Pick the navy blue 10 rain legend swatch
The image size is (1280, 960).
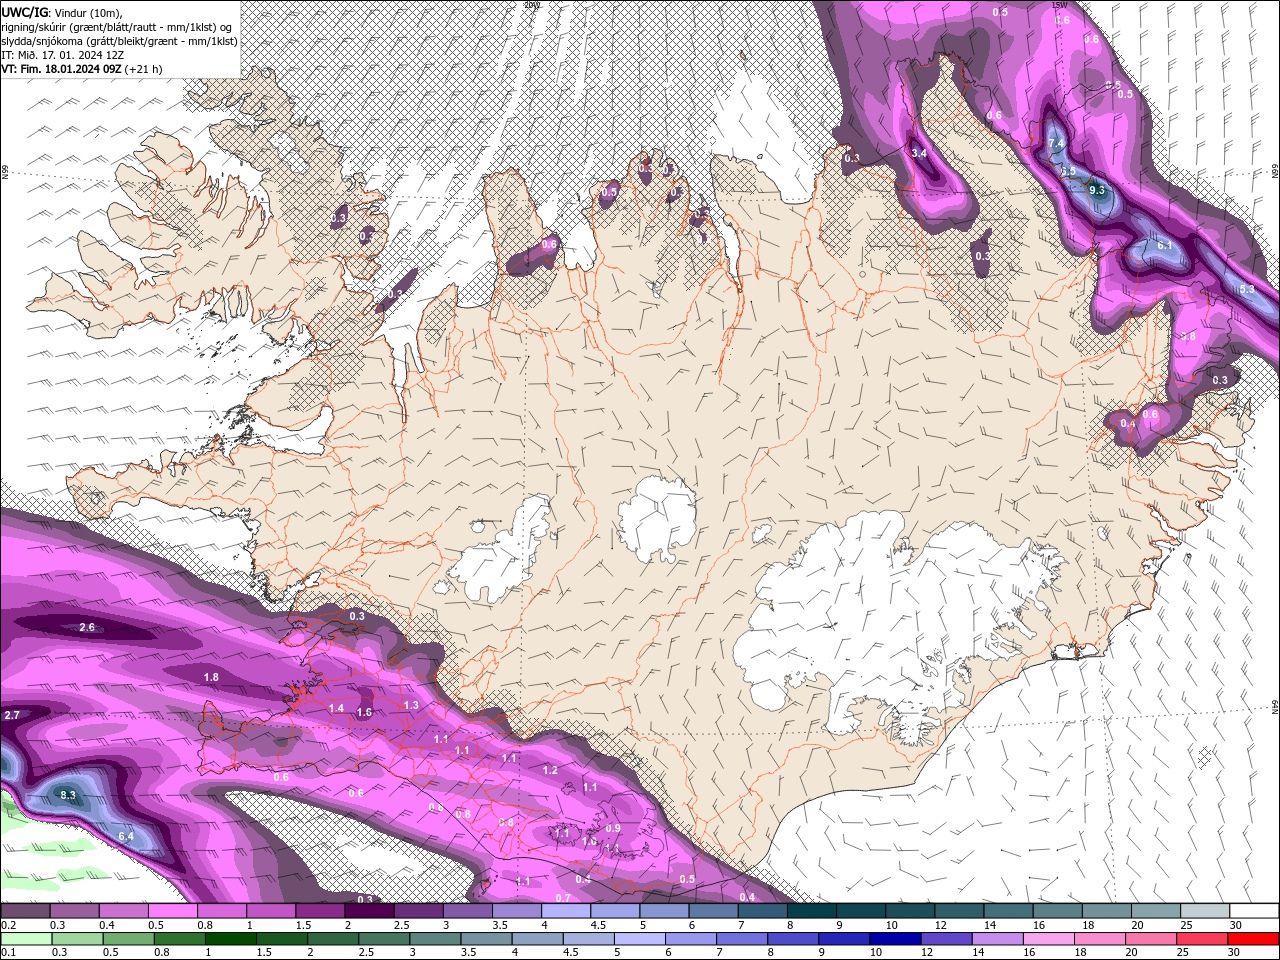[x=893, y=939]
